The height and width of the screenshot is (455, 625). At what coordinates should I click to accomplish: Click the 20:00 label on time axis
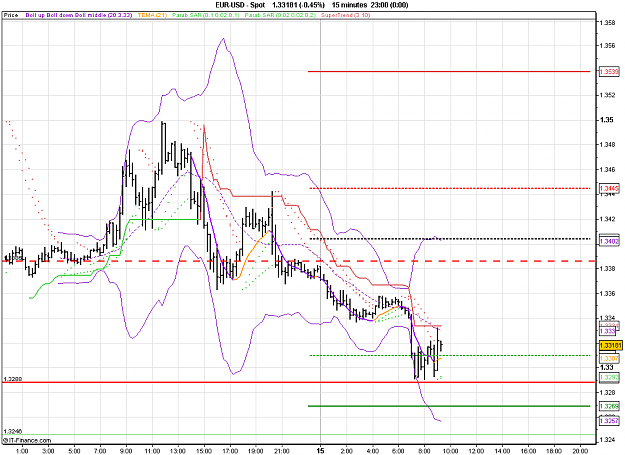point(580,451)
